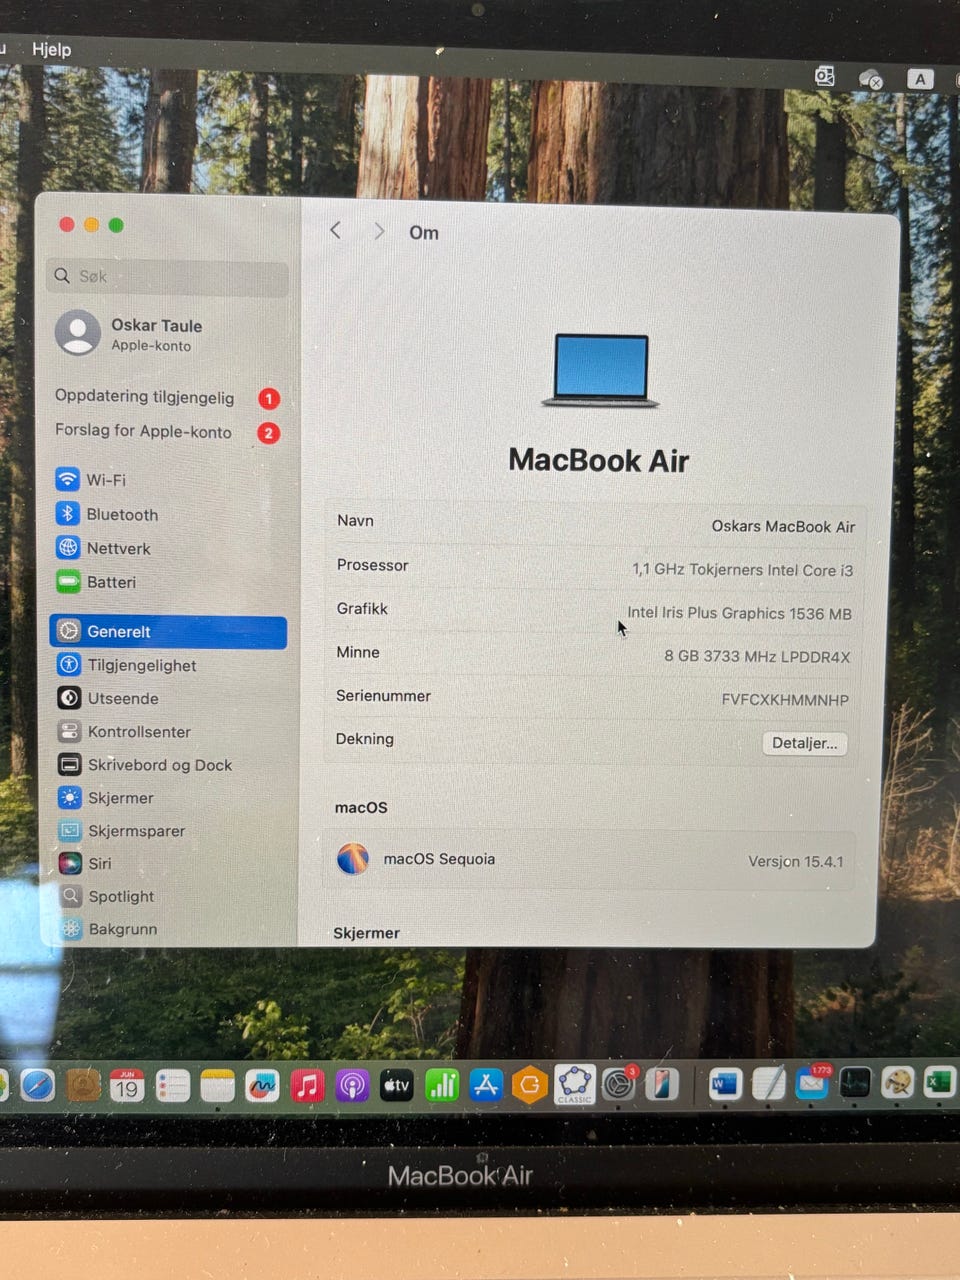Click Outlook icon in the menu bar
The width and height of the screenshot is (960, 1280).
824,77
